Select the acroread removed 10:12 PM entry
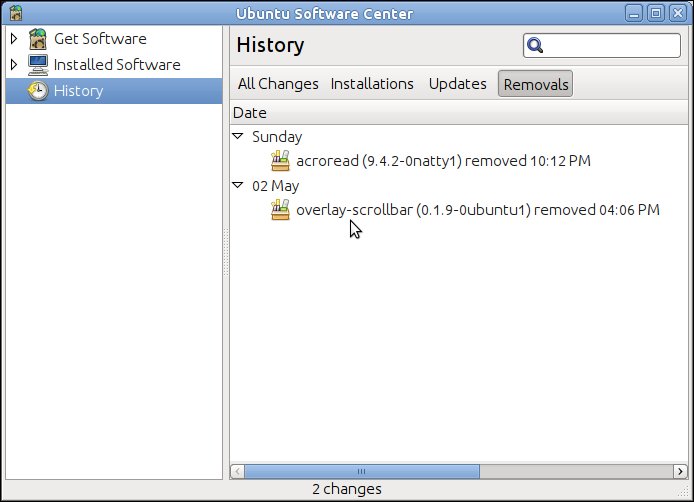 pyautogui.click(x=443, y=161)
